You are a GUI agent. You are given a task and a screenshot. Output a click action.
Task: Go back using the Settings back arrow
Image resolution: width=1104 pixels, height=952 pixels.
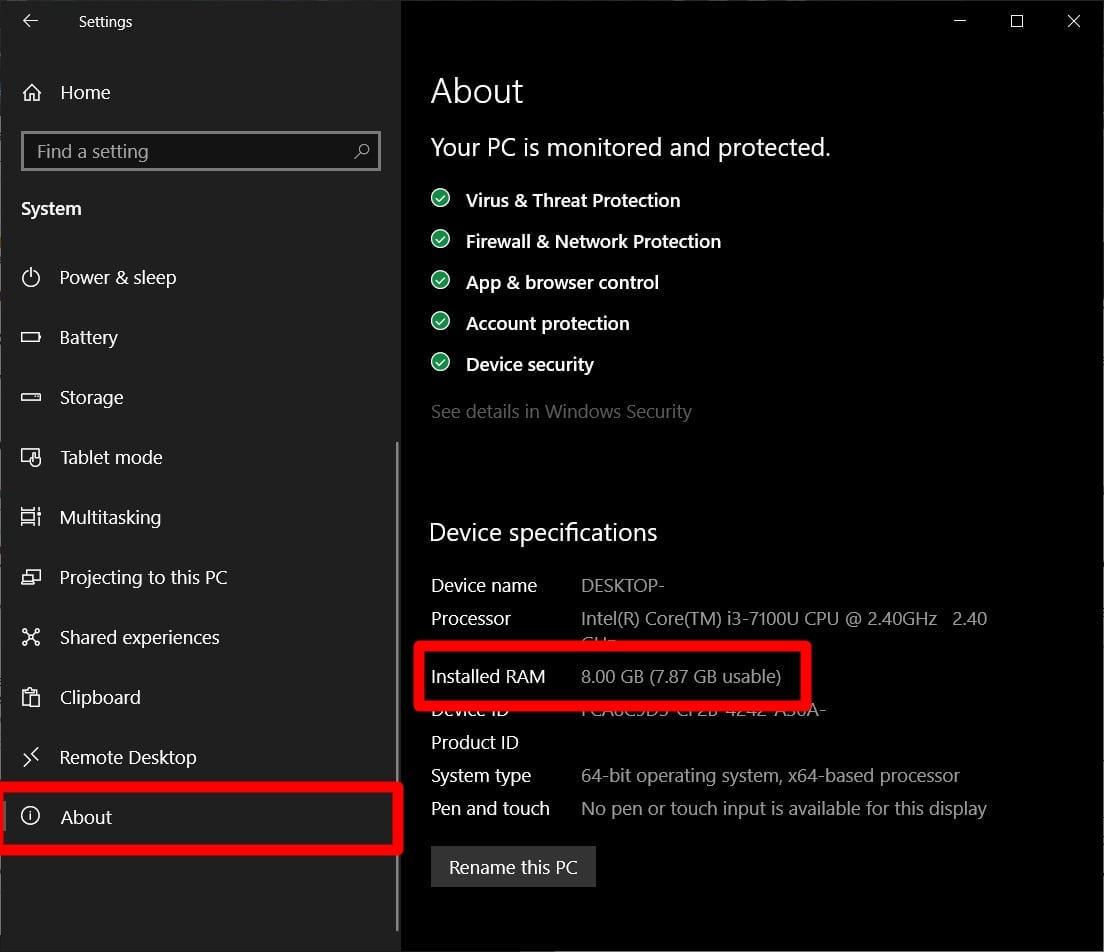tap(30, 21)
